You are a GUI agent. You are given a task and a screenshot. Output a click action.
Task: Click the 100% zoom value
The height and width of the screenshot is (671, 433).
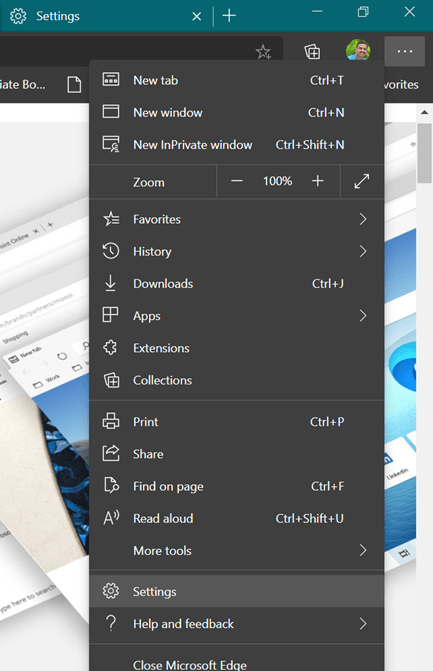tap(277, 181)
